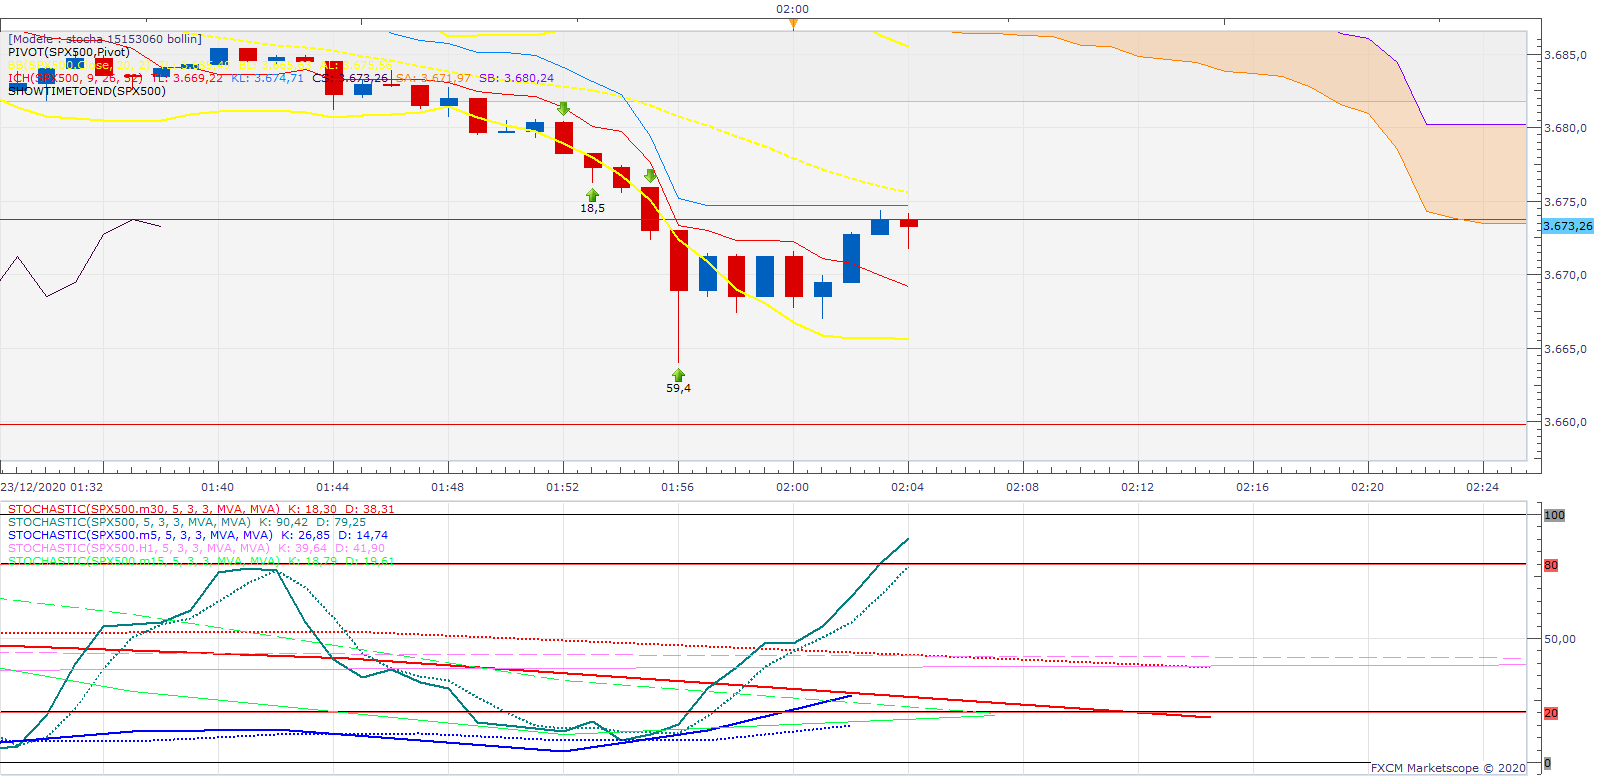Select the PIVOT(SPX500,Pivot) indicator label
The height and width of the screenshot is (776, 1599).
pyautogui.click(x=69, y=52)
